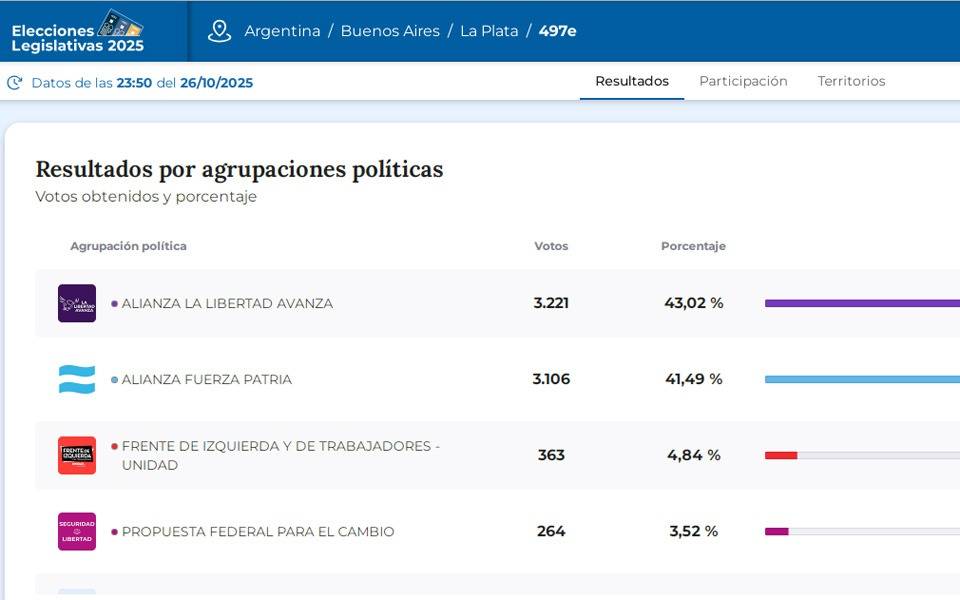Screen dimensions: 960x600
Task: Select the ALIANZA LA LIBERTAD AVANZA row name
Action: tap(227, 303)
